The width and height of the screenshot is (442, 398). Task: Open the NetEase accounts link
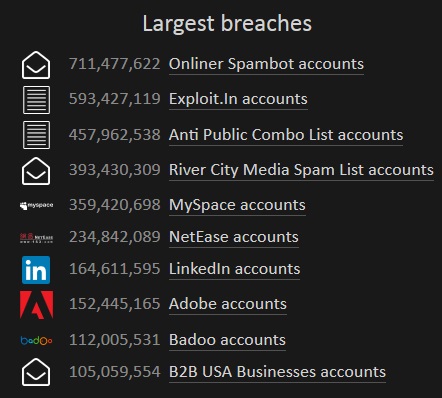coord(234,237)
